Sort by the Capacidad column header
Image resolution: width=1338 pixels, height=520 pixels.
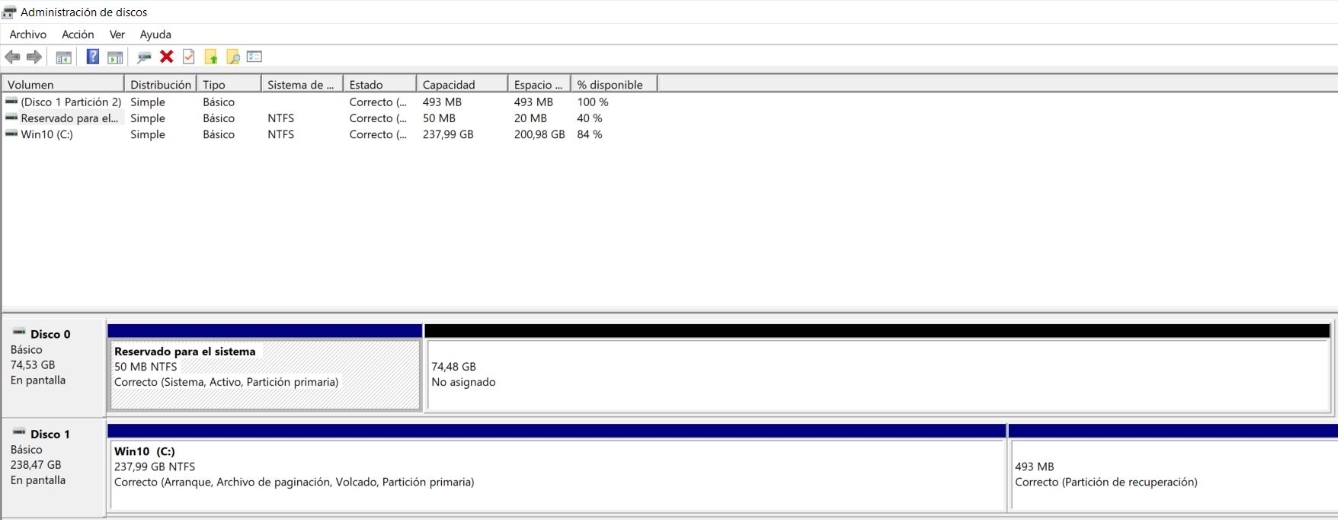460,85
